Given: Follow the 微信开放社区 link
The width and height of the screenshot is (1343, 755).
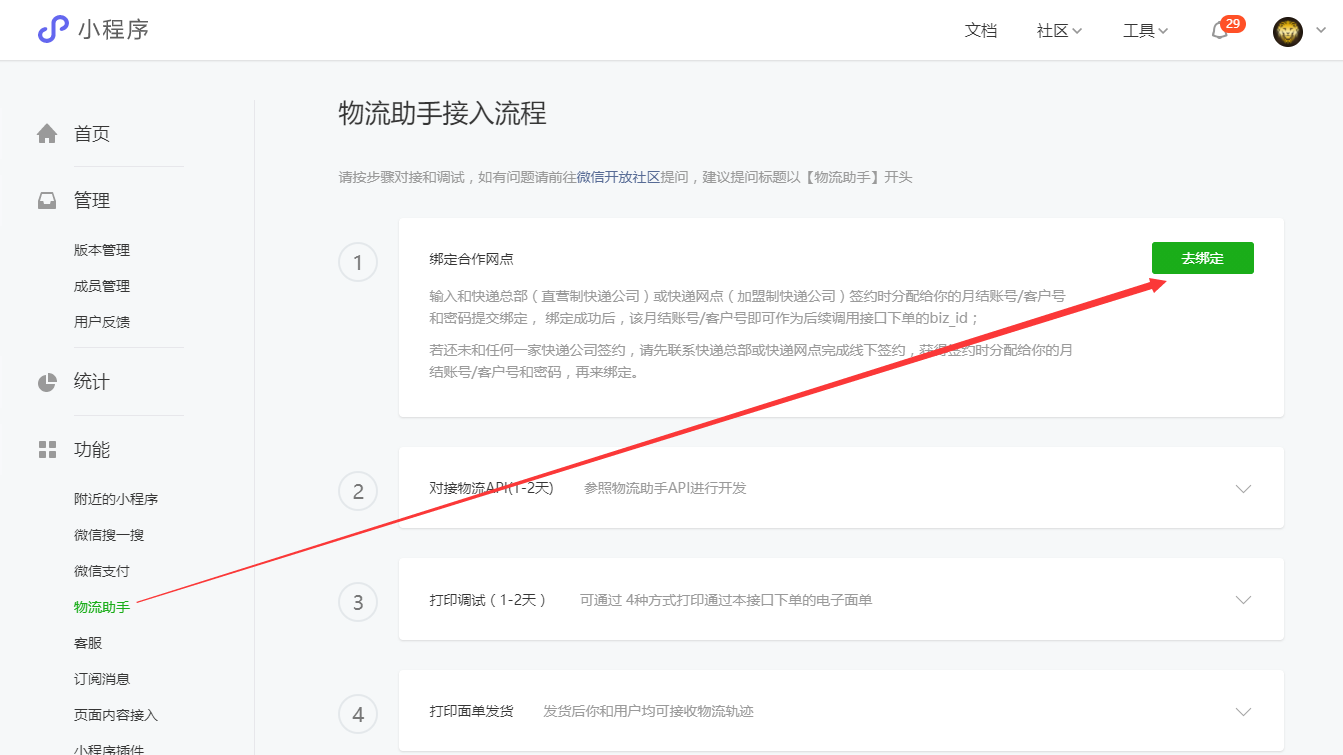Looking at the screenshot, I should click(618, 177).
